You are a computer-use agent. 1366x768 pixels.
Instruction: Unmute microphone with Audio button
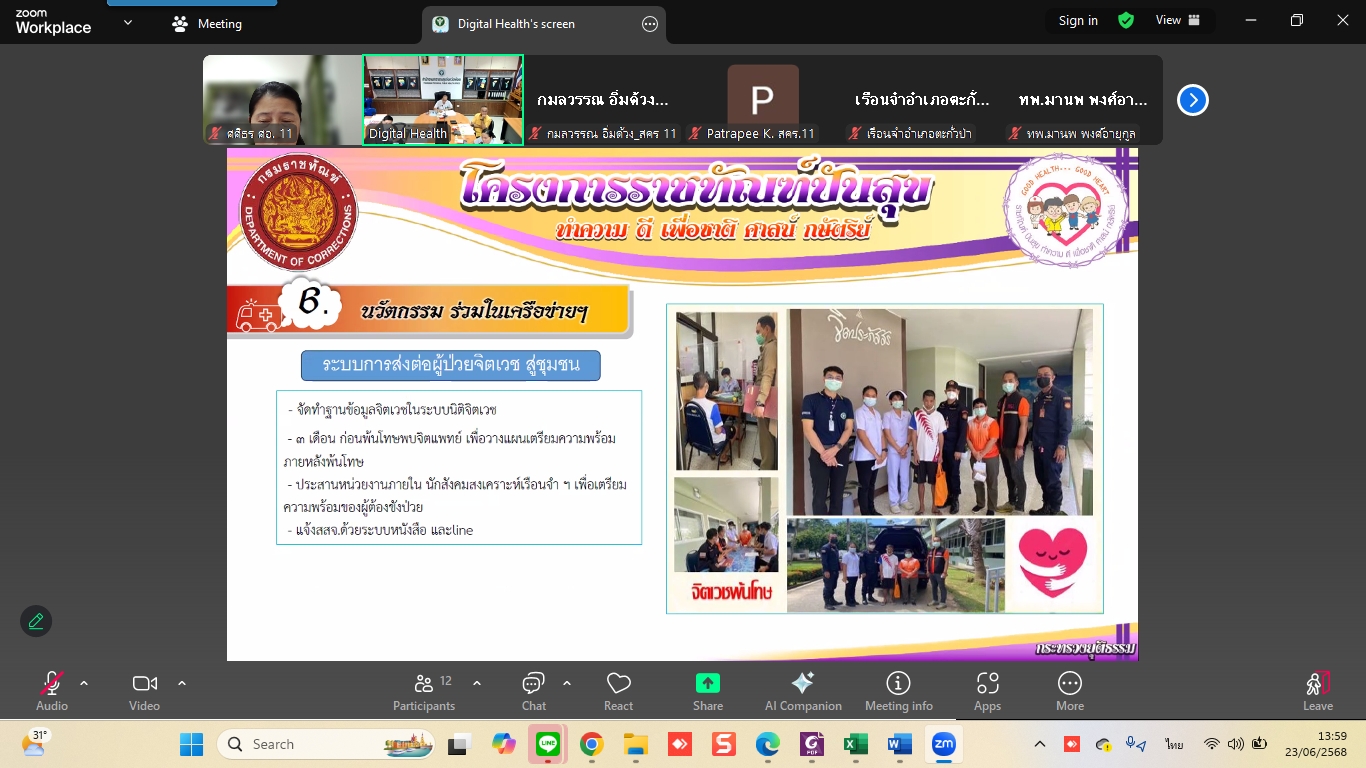[52, 691]
